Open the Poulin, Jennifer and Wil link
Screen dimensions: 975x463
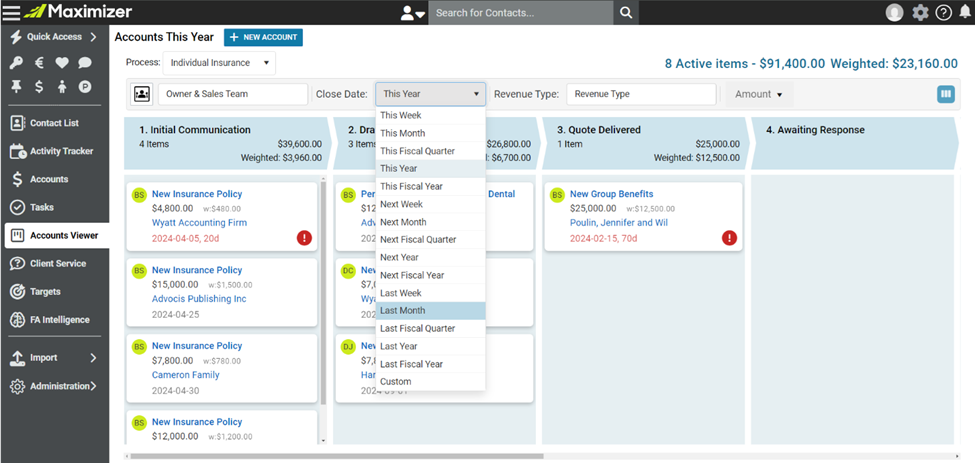click(x=619, y=222)
